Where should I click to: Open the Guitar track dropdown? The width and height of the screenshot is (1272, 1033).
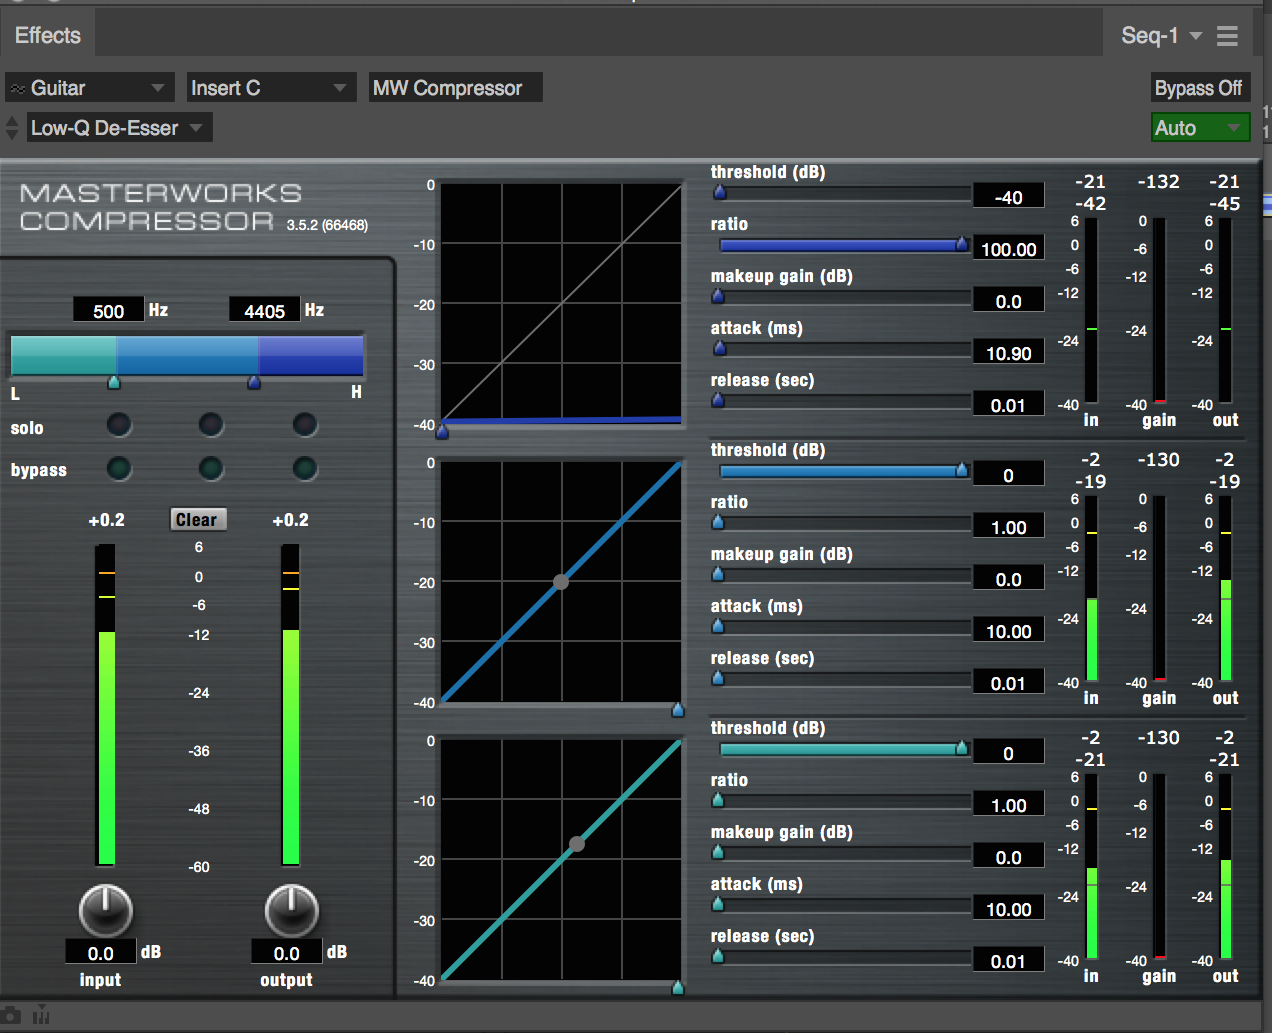(x=88, y=87)
